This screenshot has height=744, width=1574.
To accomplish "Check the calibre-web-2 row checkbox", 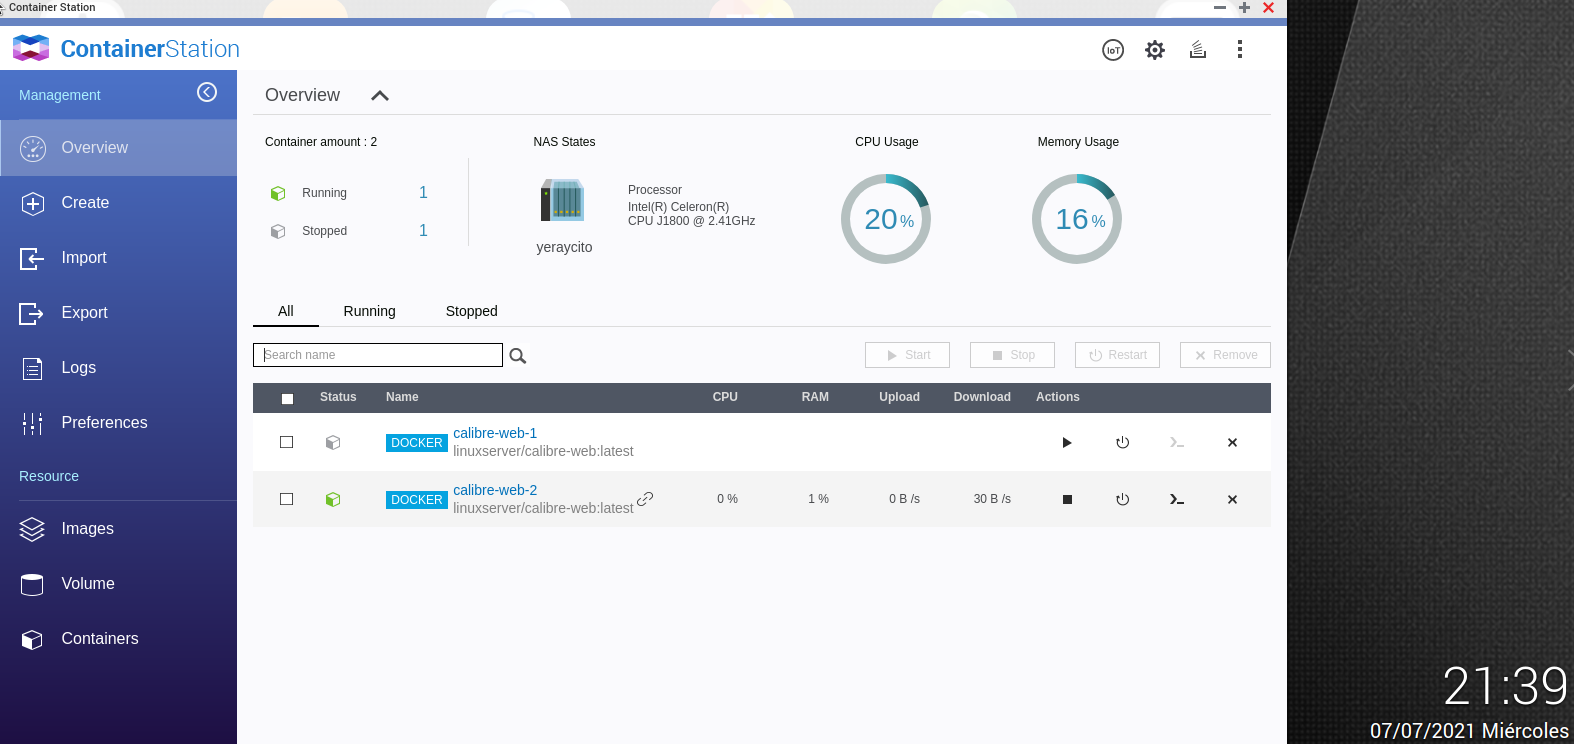I will [287, 499].
